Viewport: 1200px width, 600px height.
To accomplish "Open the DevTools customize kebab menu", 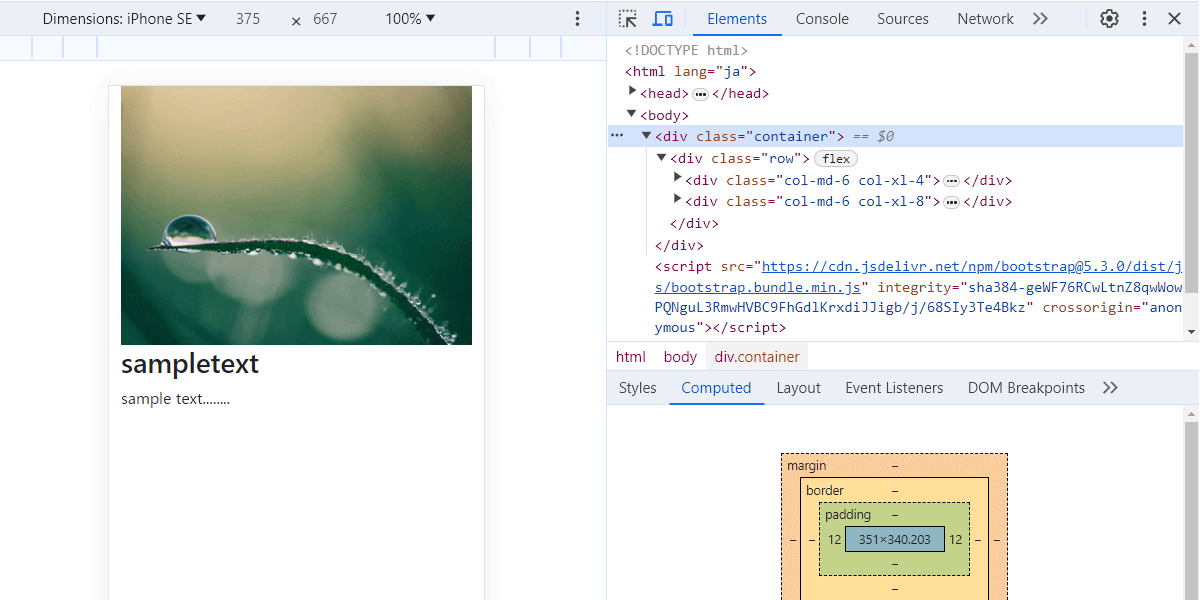I will [1144, 19].
